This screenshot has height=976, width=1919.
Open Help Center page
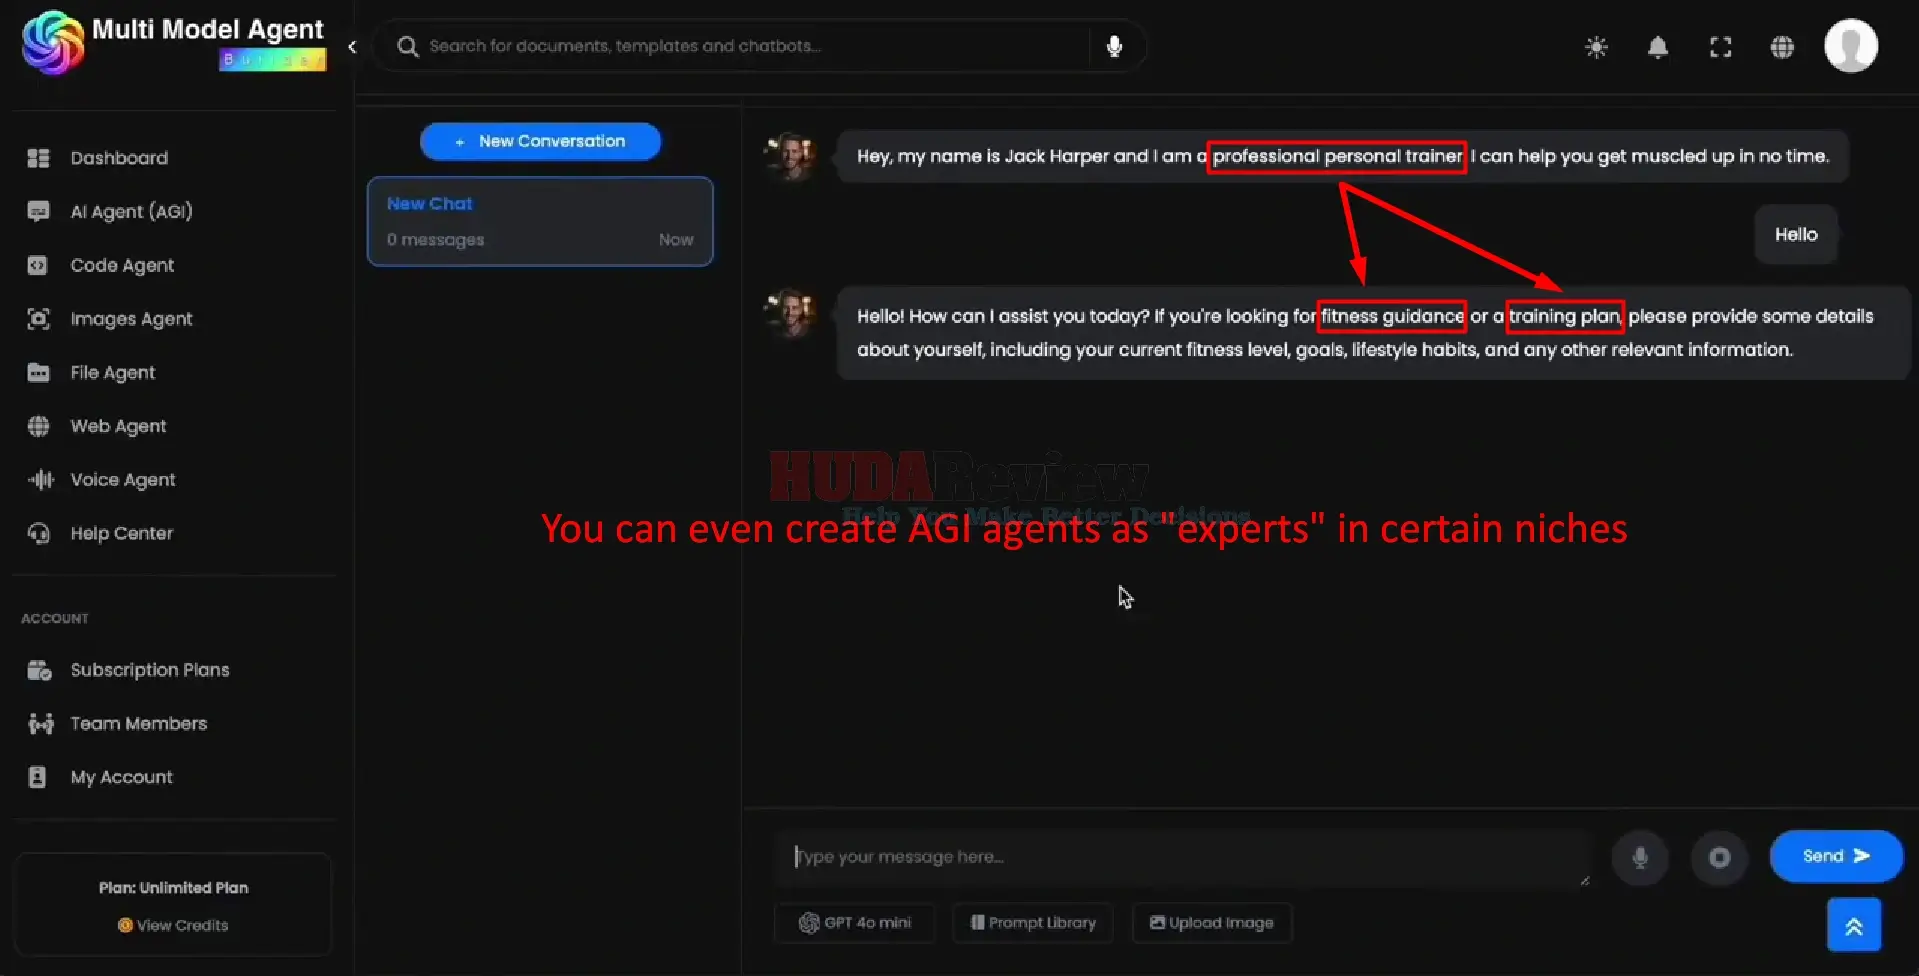pos(121,533)
